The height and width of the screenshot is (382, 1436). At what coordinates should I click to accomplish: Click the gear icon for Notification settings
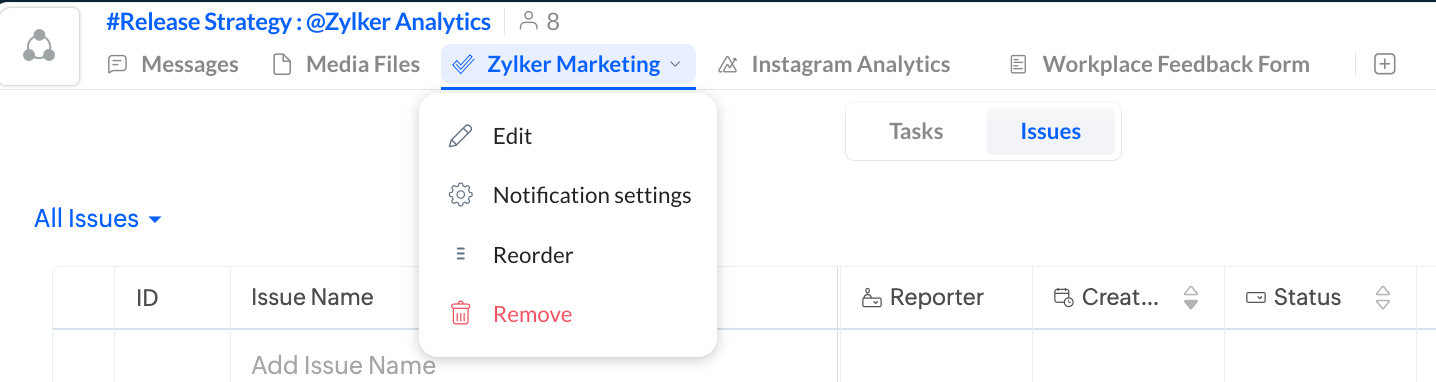(x=460, y=195)
